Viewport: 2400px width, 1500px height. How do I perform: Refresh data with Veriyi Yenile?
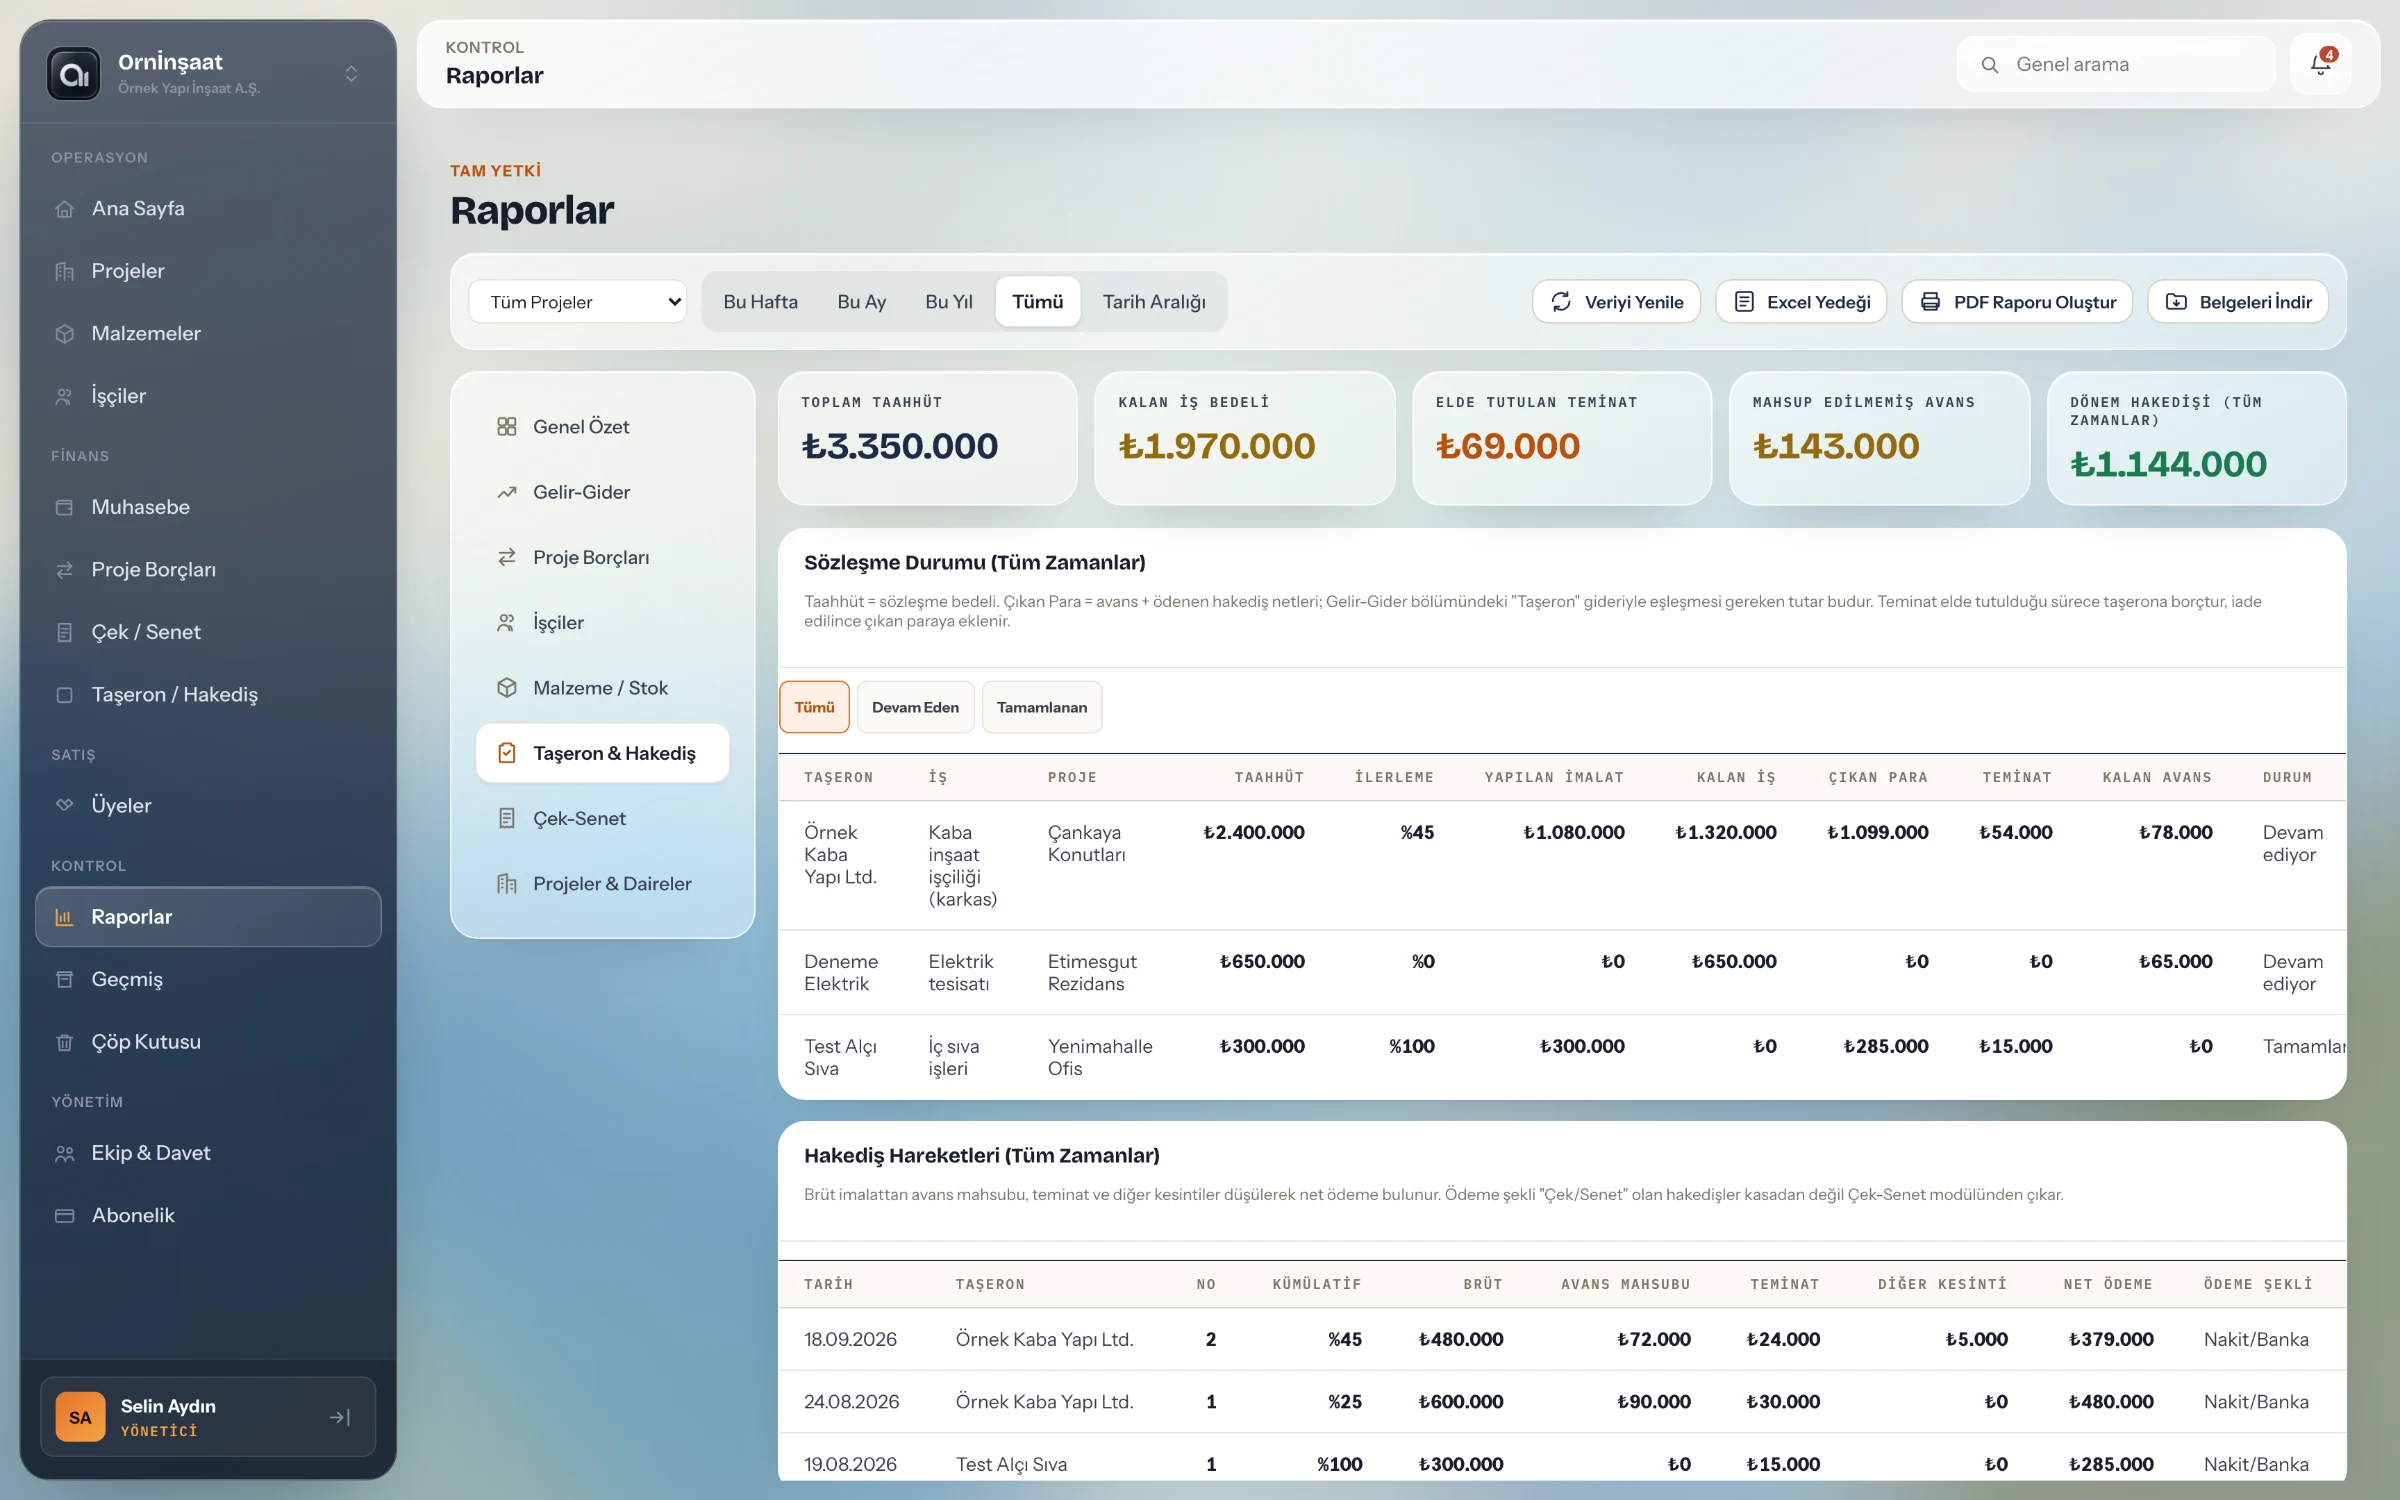coord(1616,302)
